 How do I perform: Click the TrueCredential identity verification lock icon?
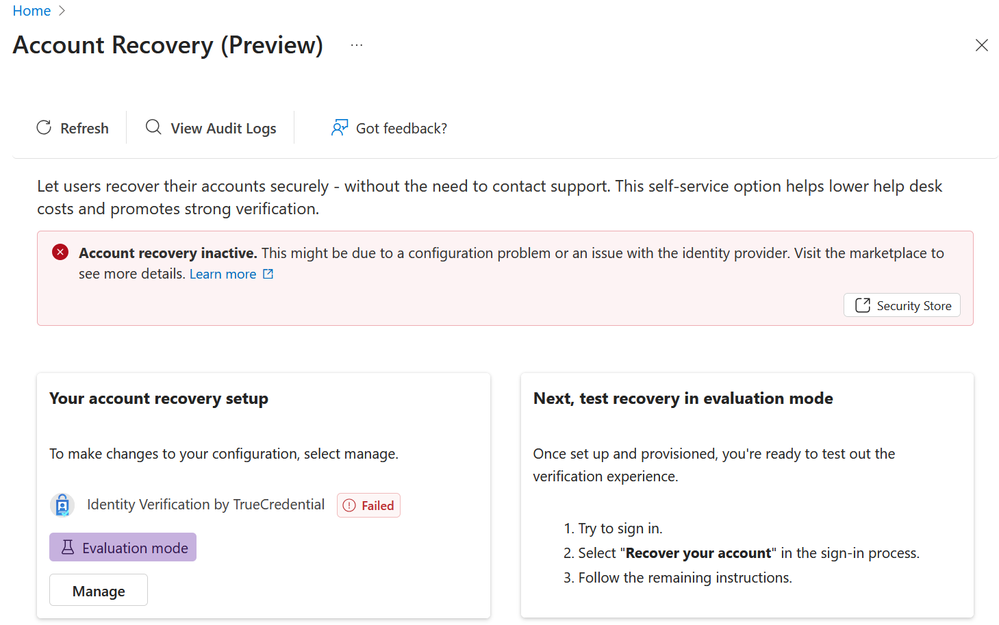click(62, 505)
